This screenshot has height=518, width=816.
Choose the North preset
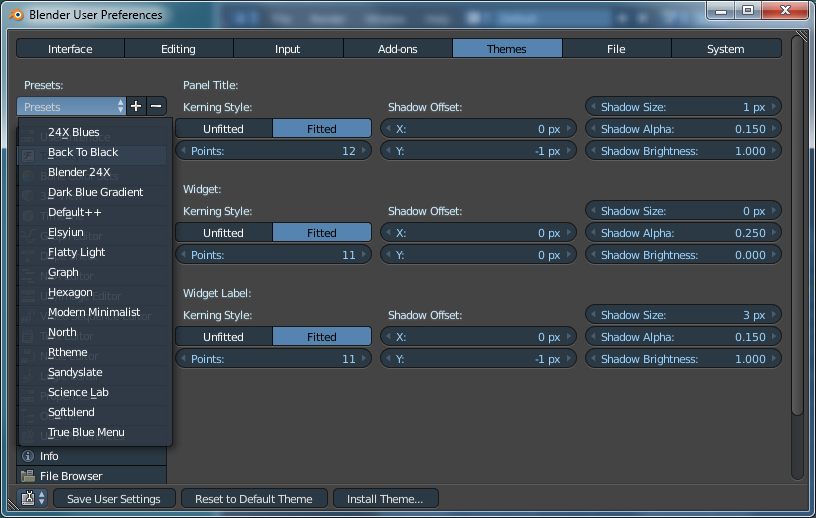tap(95, 332)
